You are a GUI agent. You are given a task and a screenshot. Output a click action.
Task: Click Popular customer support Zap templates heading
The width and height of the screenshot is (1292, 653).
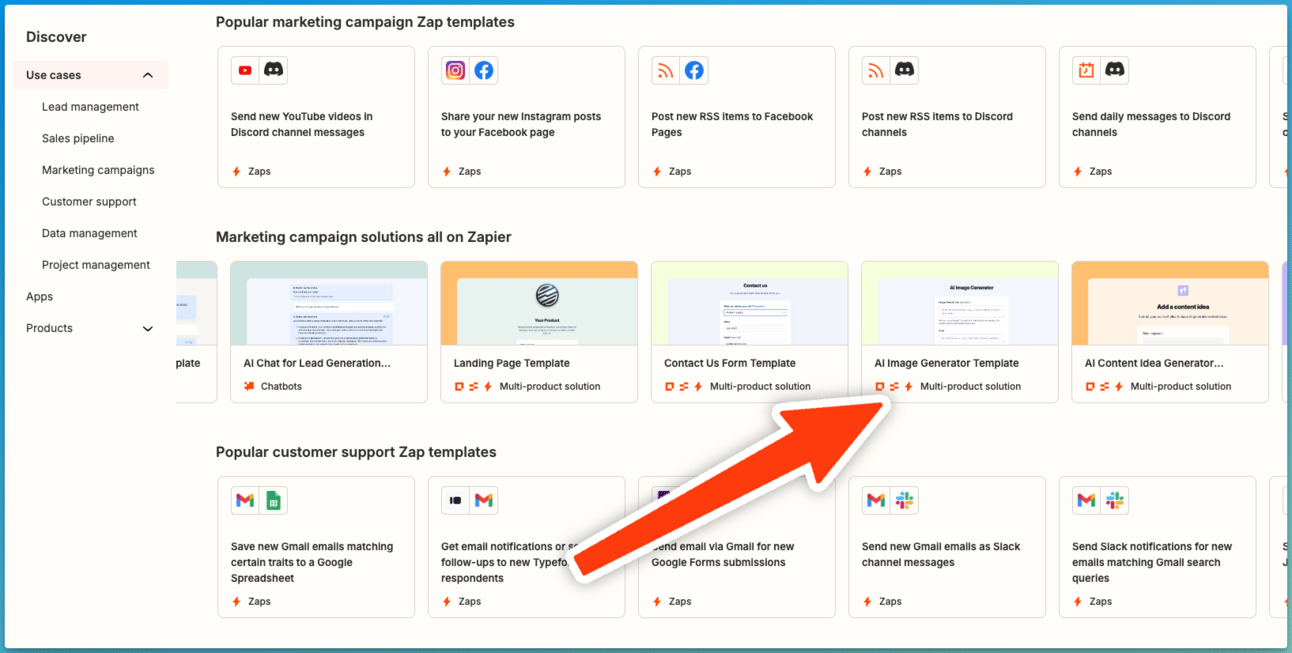356,452
